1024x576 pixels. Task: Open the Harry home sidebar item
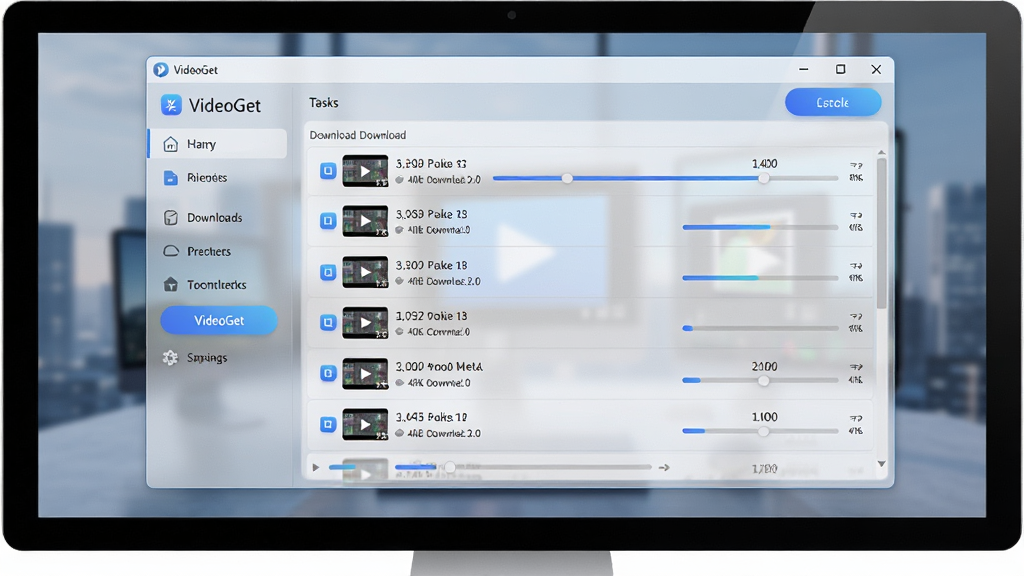pos(217,144)
